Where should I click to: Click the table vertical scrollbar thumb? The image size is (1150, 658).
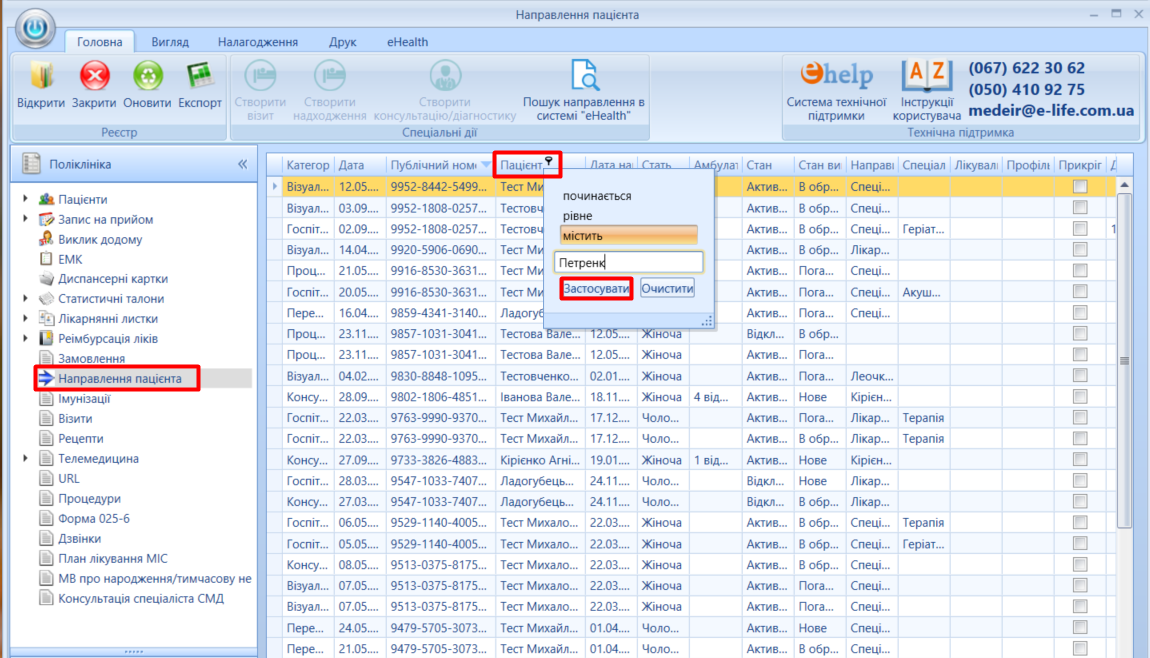(1124, 359)
